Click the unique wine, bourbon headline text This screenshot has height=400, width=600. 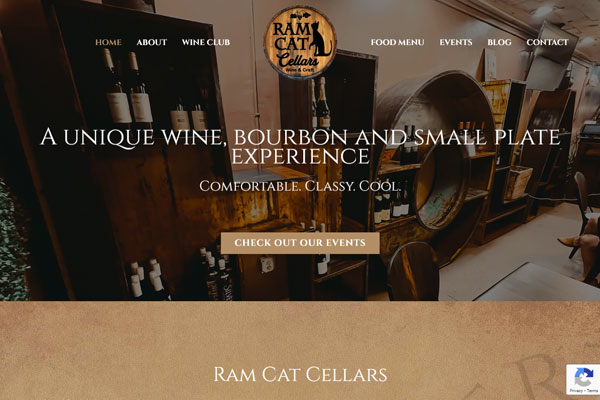click(x=300, y=147)
